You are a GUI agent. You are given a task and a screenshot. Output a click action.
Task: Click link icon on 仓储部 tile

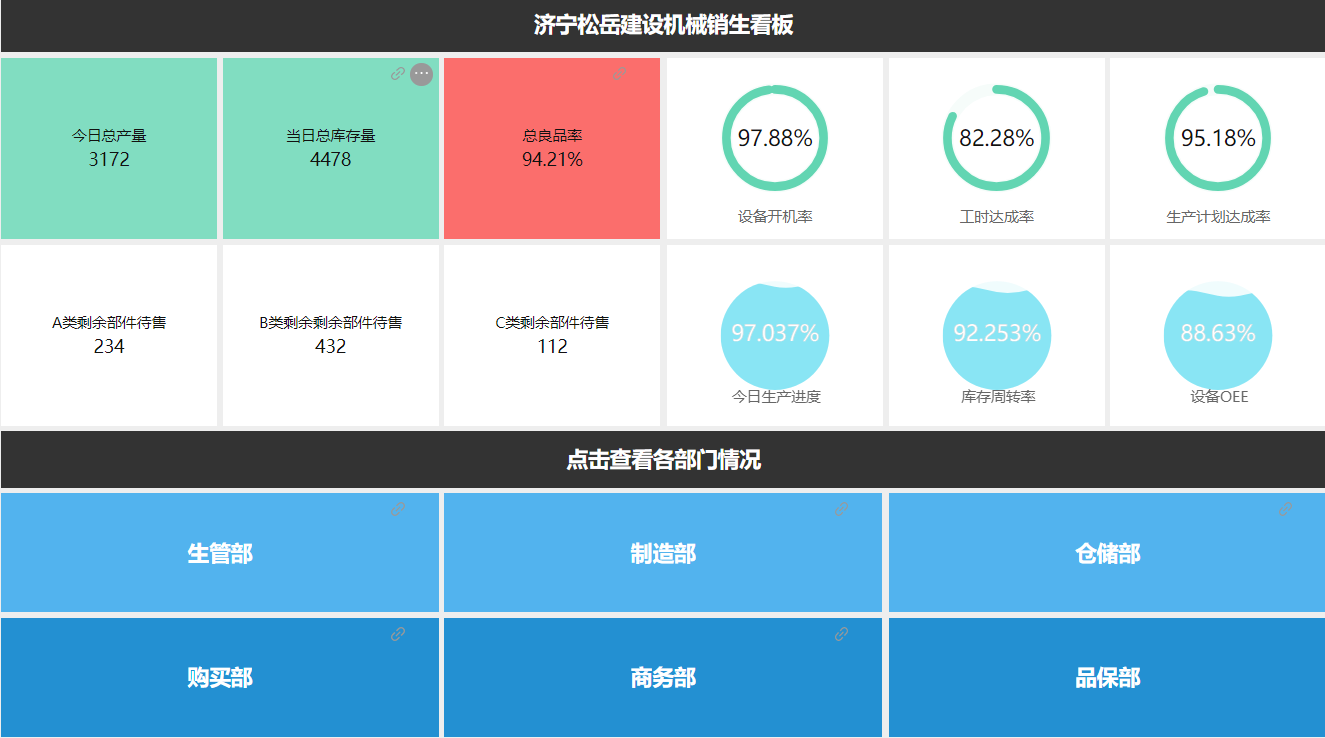pos(1286,509)
